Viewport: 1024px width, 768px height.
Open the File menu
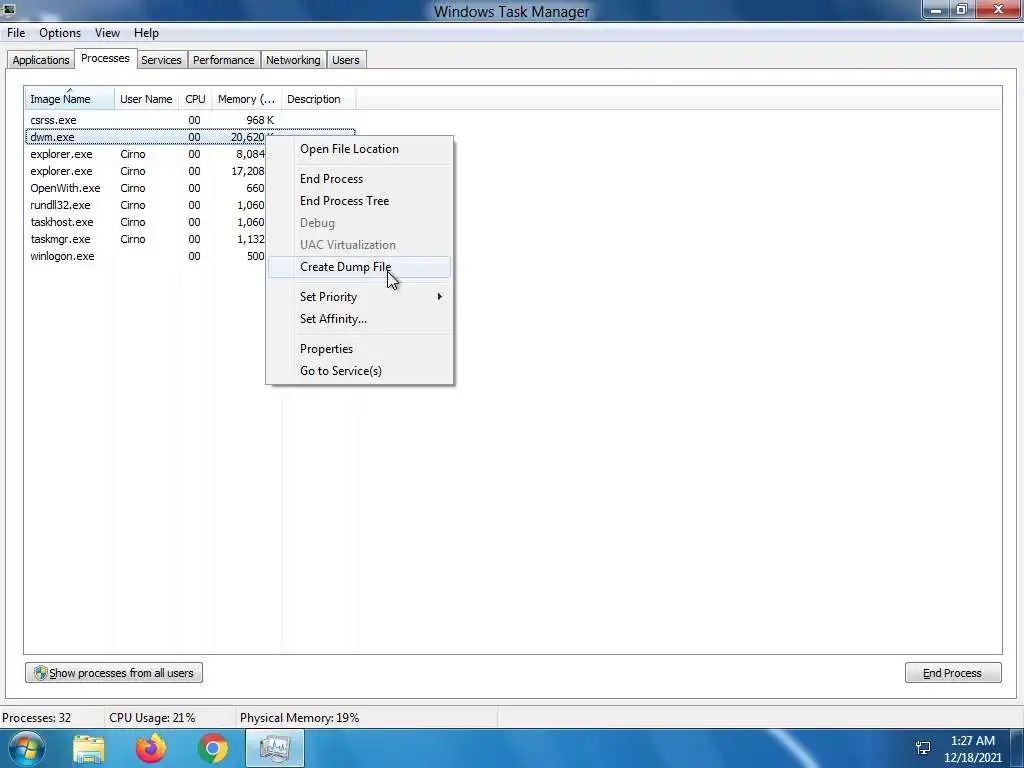coord(16,33)
